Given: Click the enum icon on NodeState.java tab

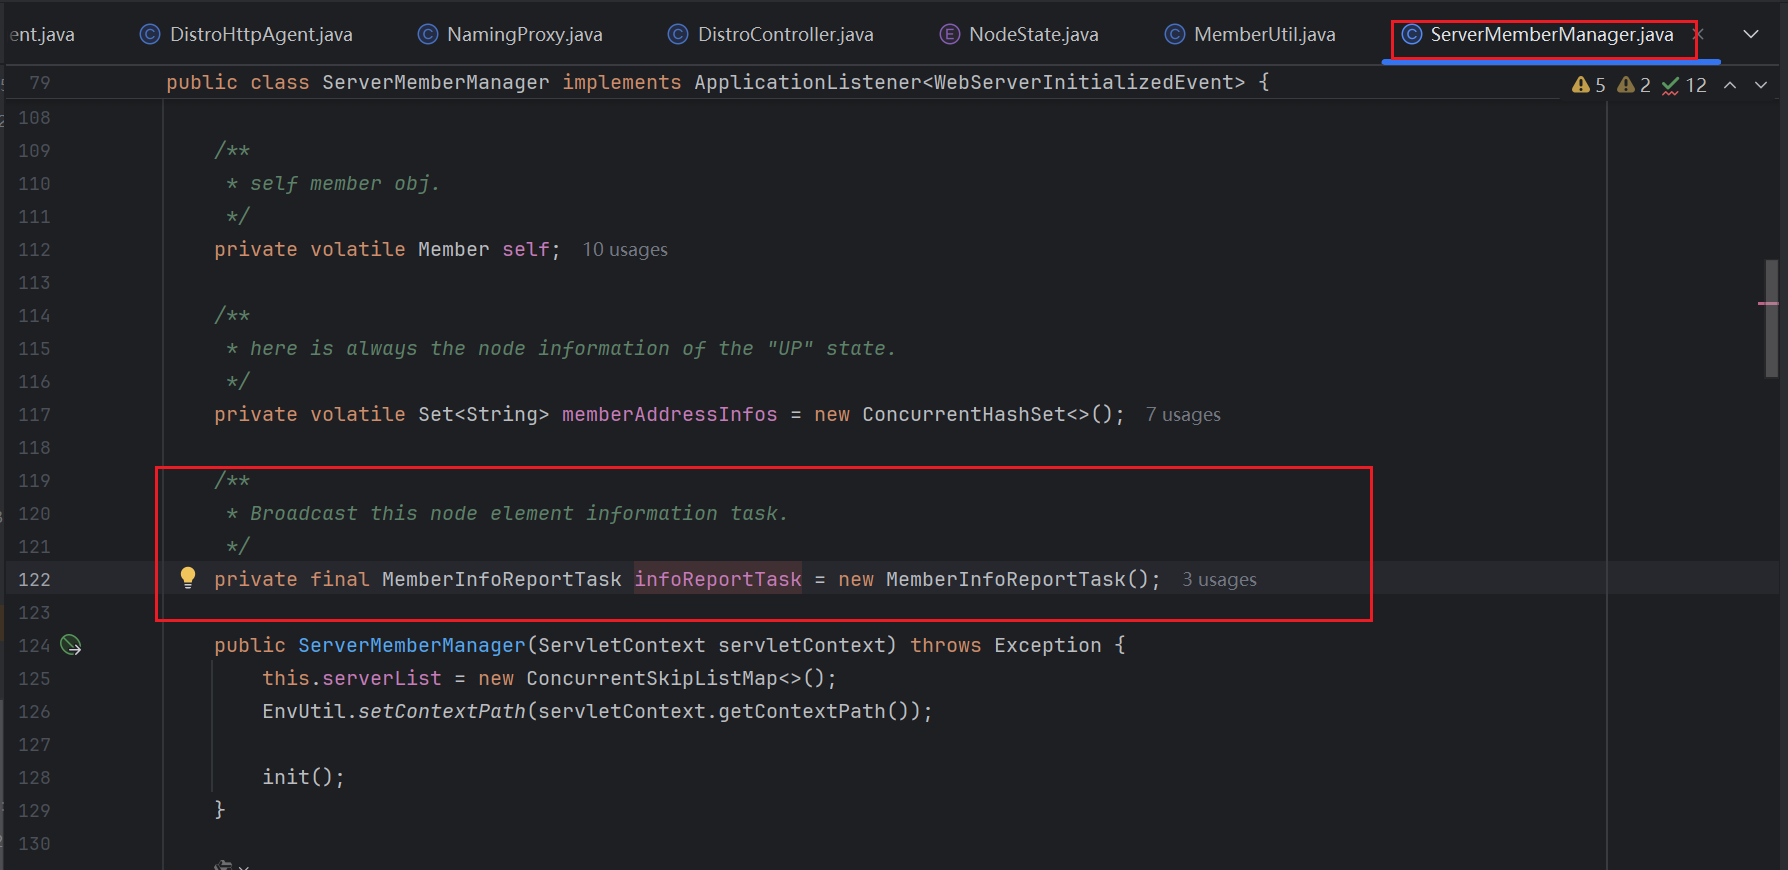Looking at the screenshot, I should tap(949, 34).
